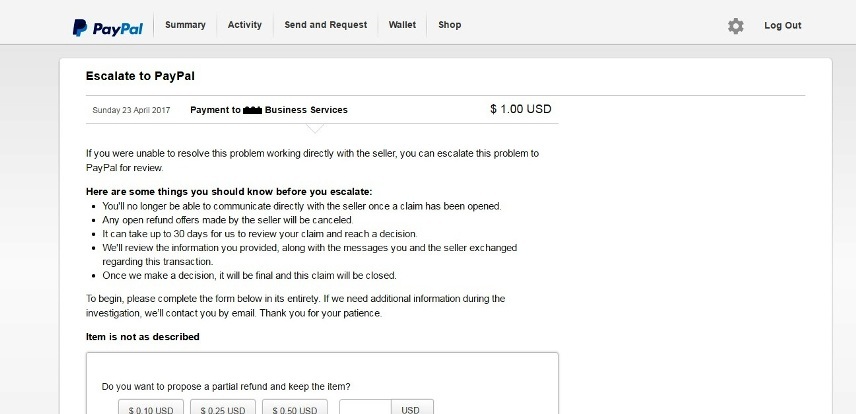The image size is (856, 414).
Task: Open the Summary tab
Action: [x=185, y=25]
